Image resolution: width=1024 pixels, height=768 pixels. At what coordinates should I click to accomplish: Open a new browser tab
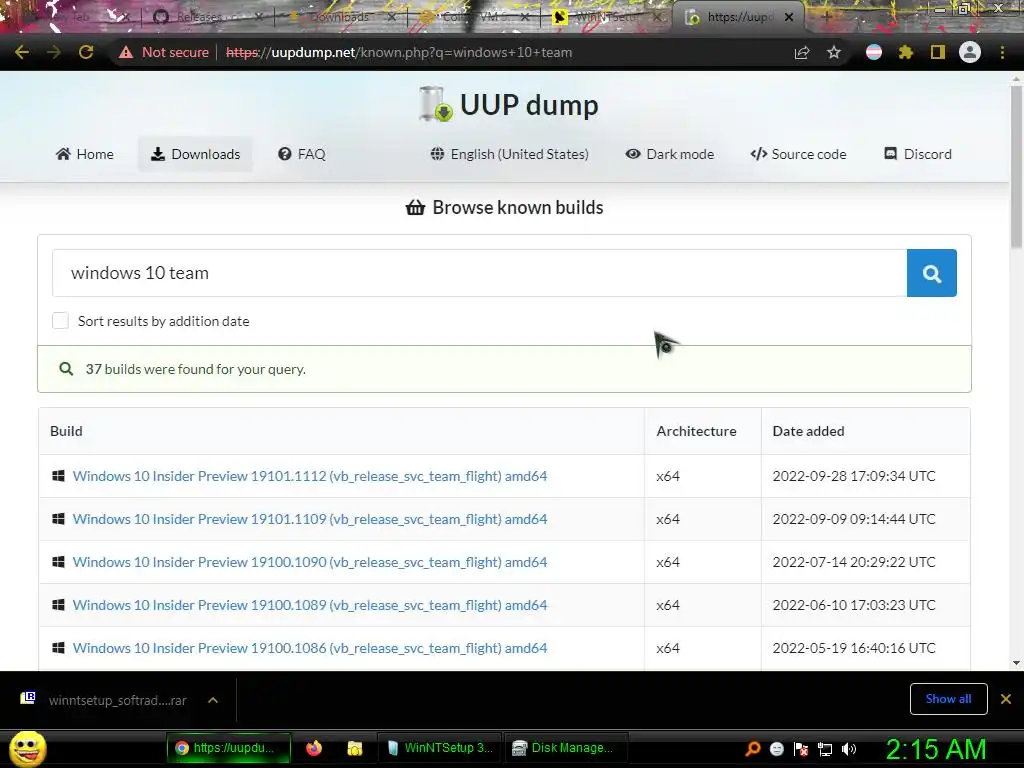tap(825, 17)
